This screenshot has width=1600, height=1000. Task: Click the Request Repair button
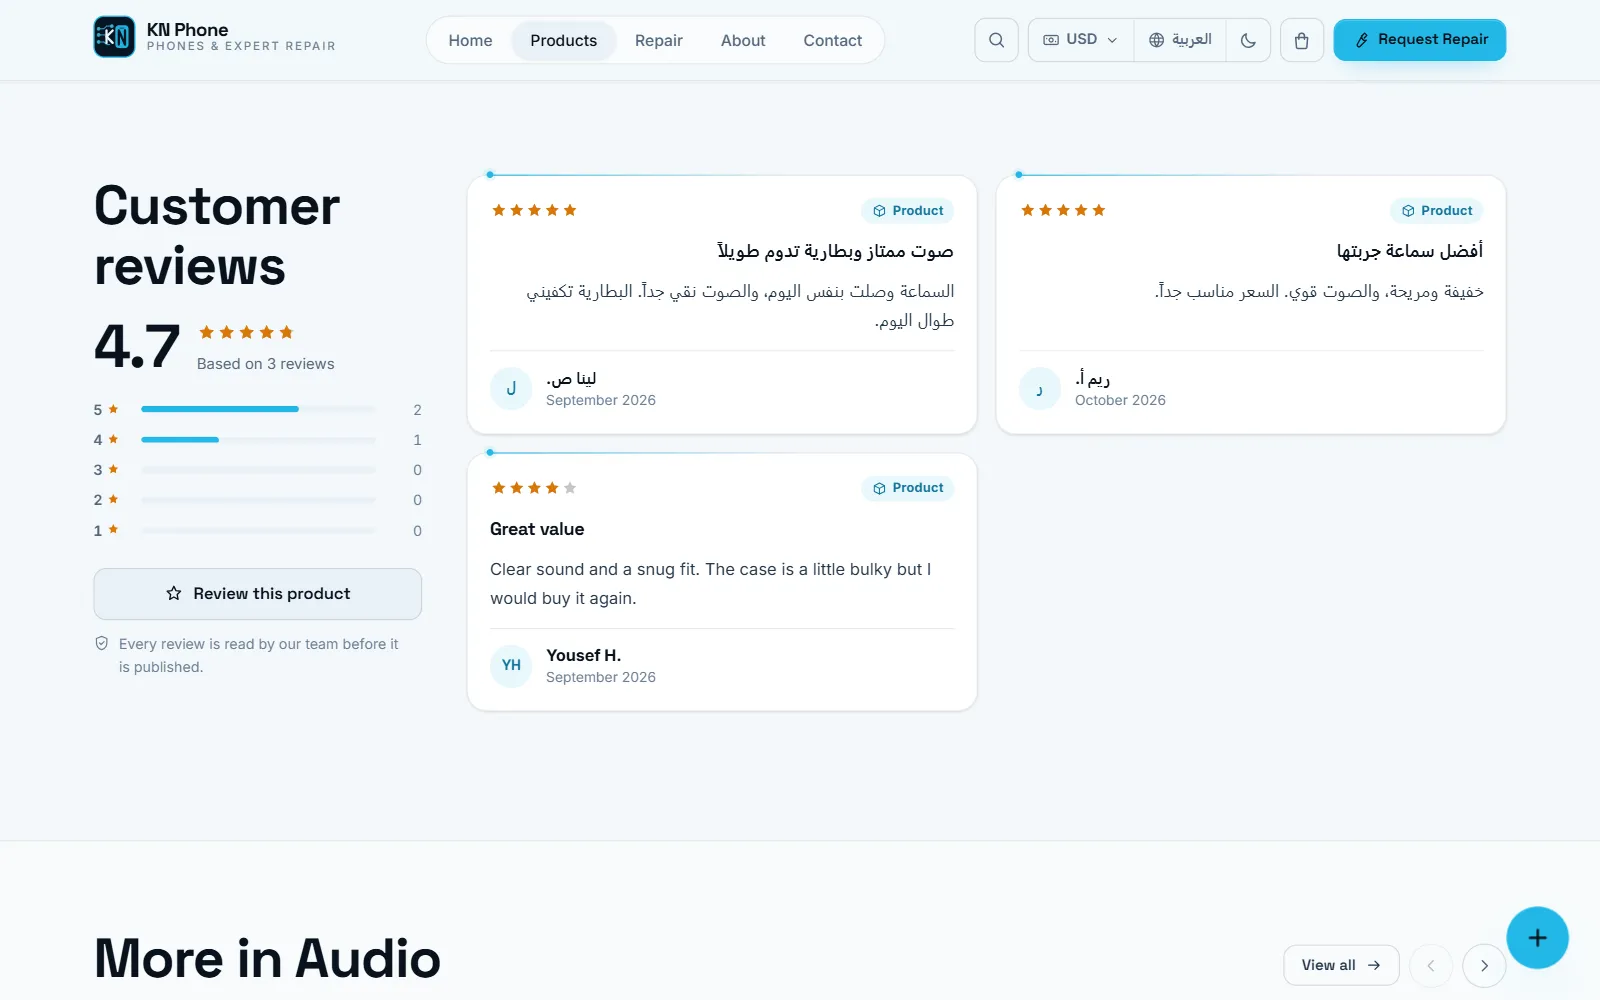point(1420,40)
